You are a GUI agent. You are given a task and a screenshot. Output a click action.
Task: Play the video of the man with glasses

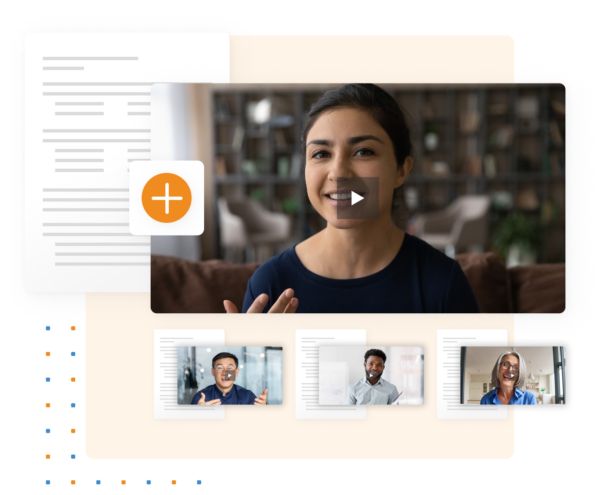click(x=230, y=376)
